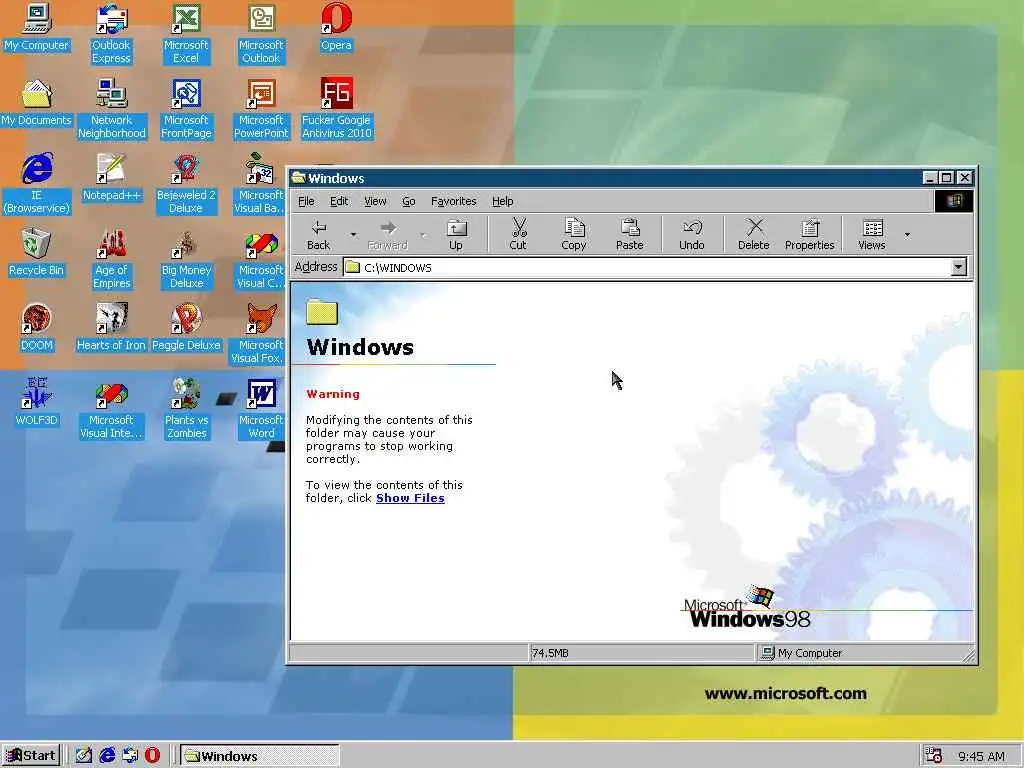
Task: Select the Opera desktop shortcut
Action: click(336, 27)
